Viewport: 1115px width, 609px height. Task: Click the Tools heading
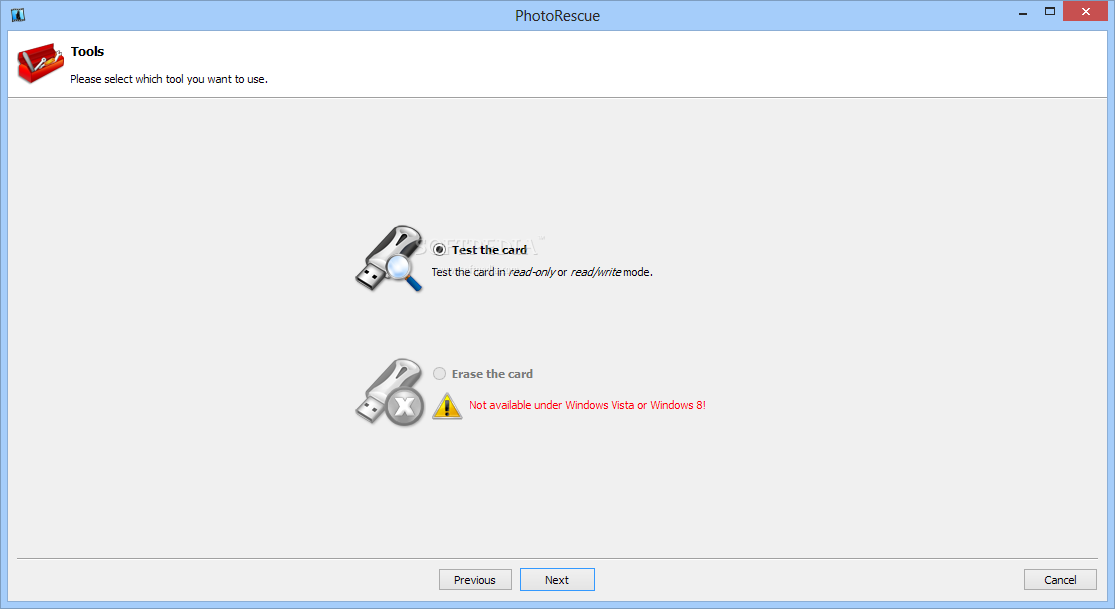click(87, 51)
